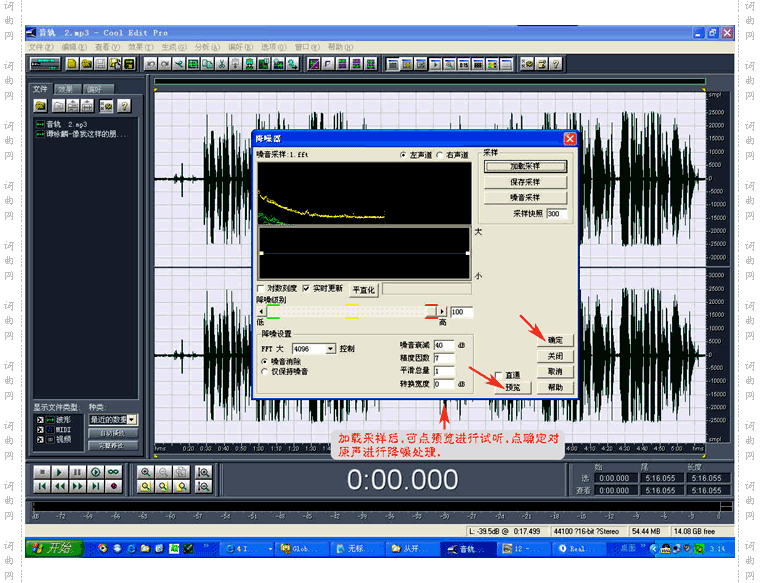Click the noise reduction level value field (100)
Image resolution: width=760 pixels, height=583 pixels.
461,312
